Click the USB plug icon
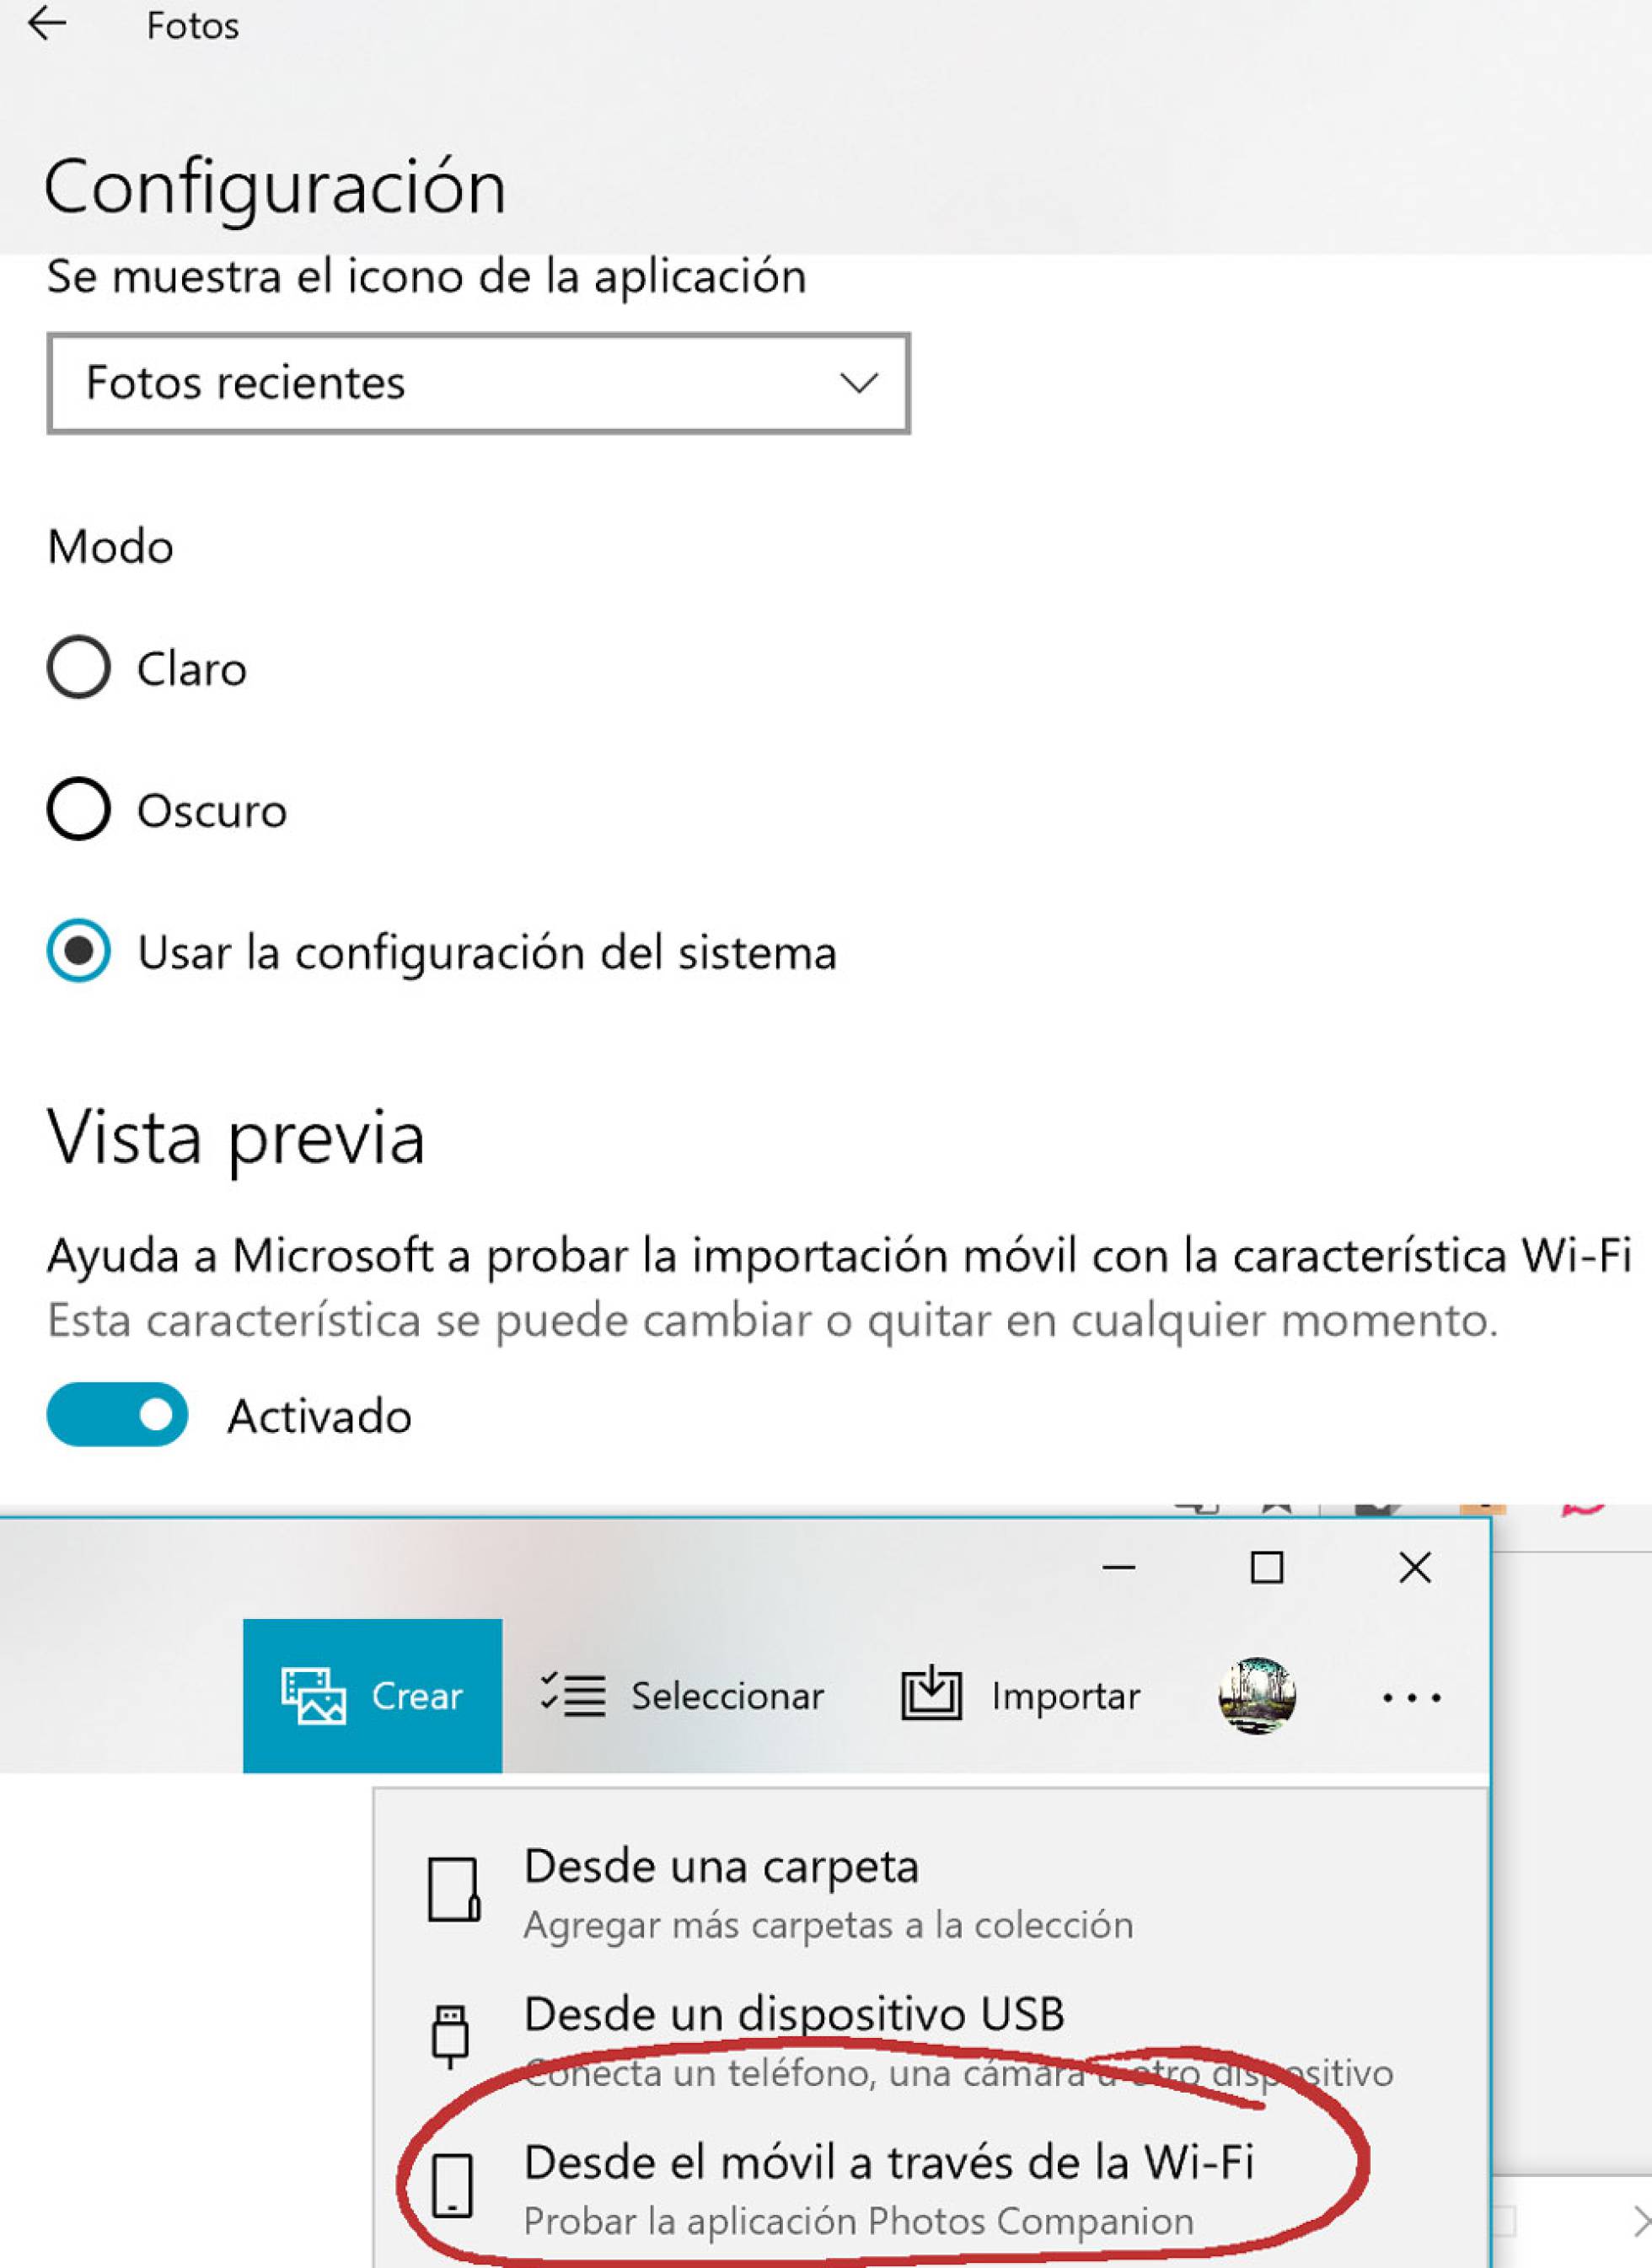1652x2268 pixels. click(450, 2036)
